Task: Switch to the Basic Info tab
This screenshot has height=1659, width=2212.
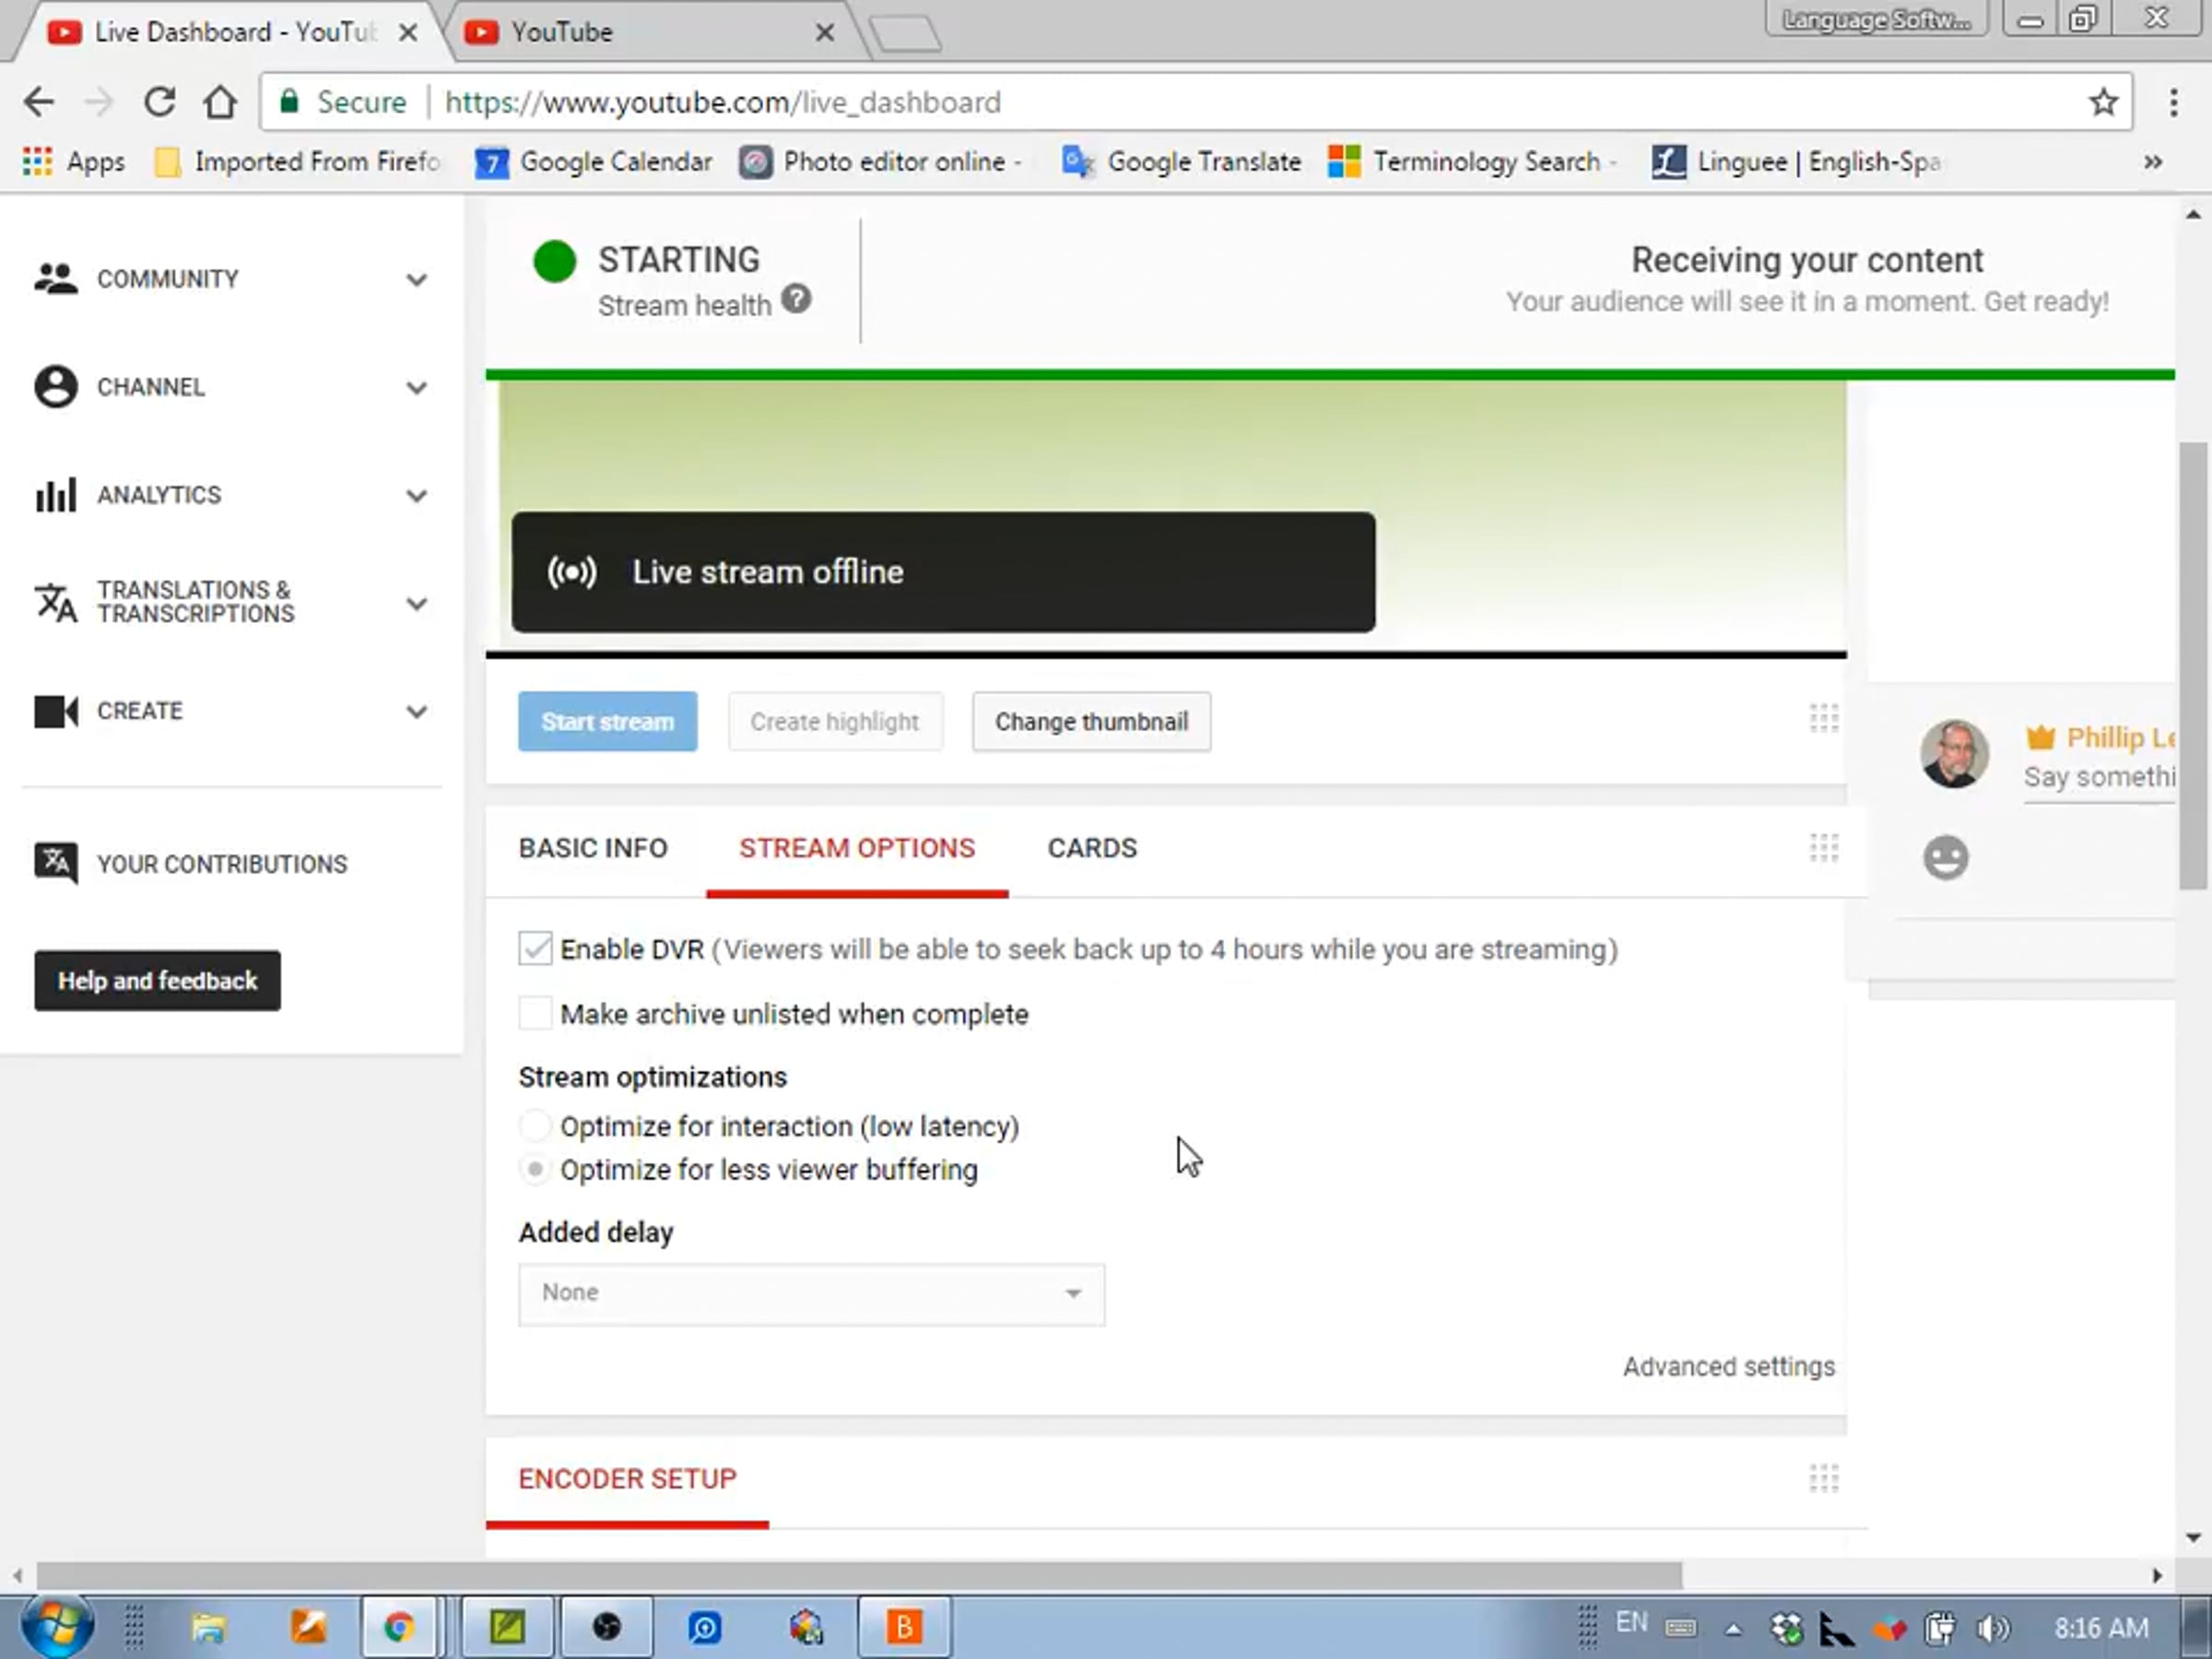Action: [x=593, y=848]
